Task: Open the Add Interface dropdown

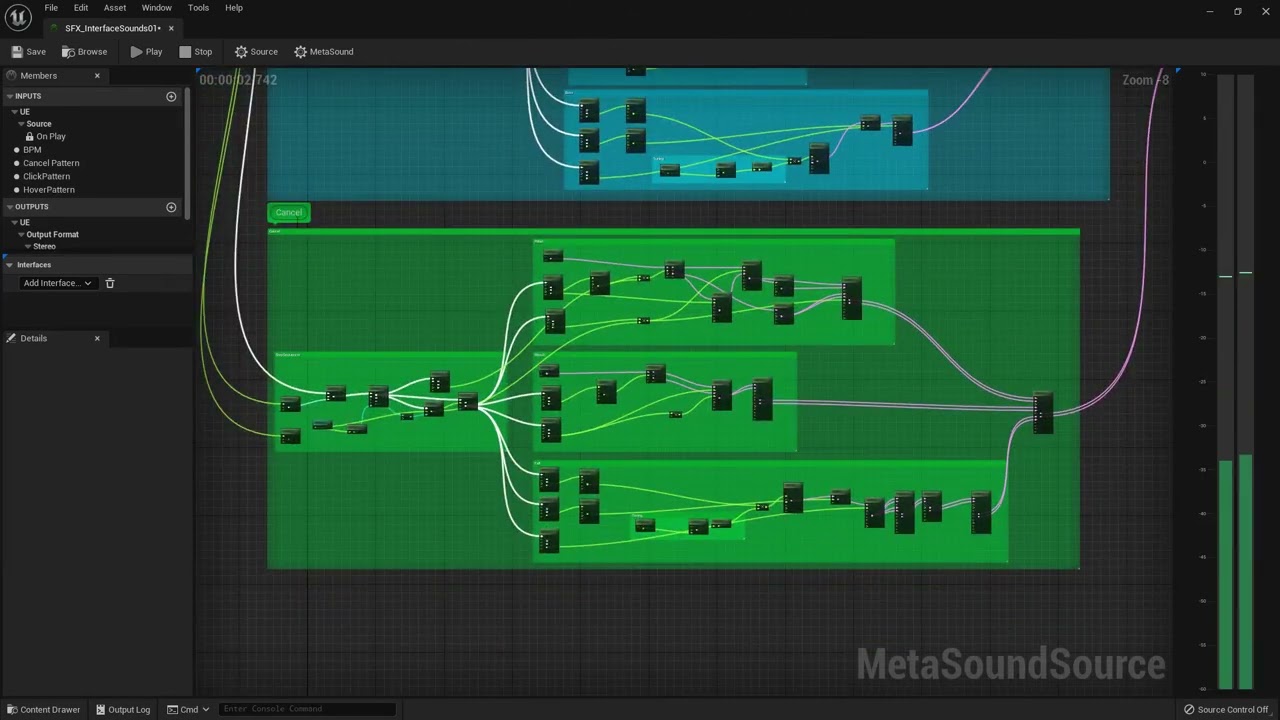Action: pos(57,283)
